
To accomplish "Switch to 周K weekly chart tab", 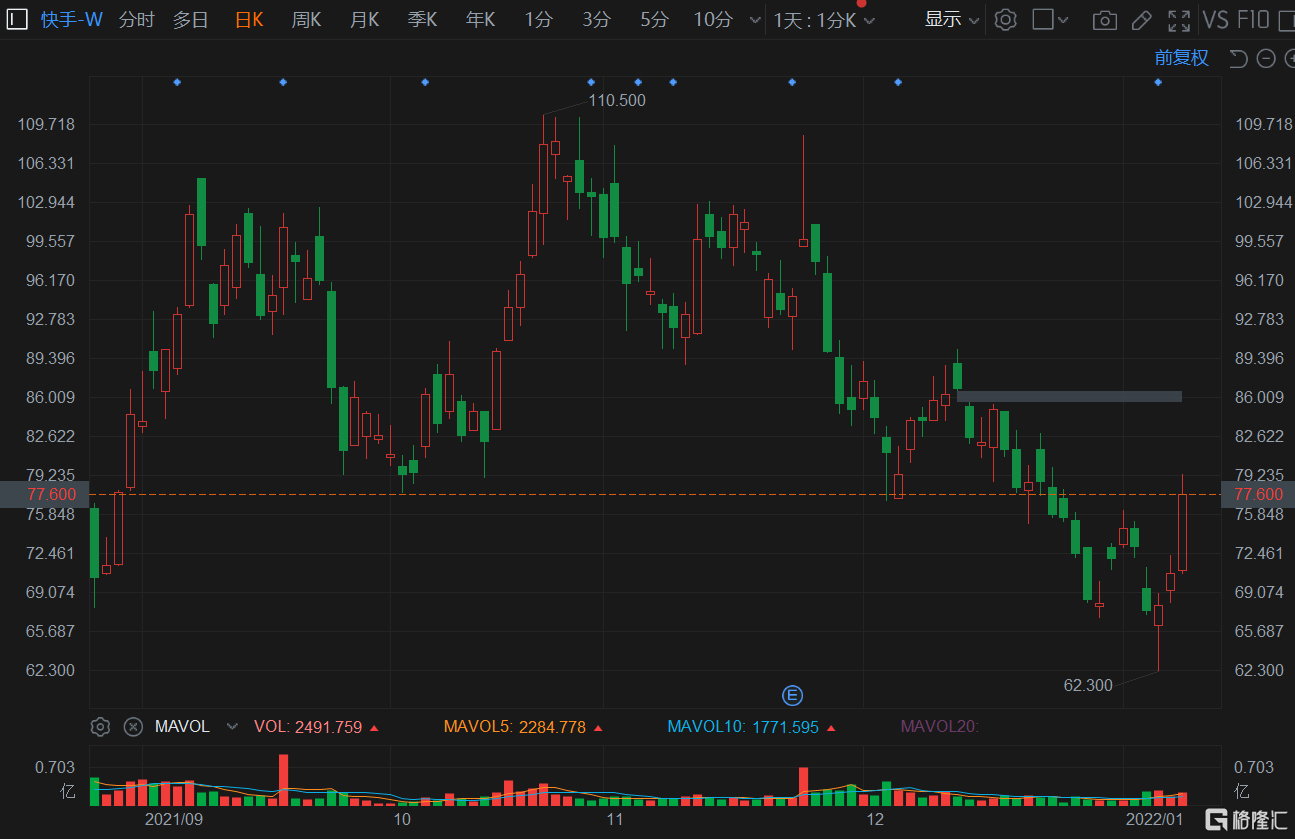I will (x=306, y=19).
